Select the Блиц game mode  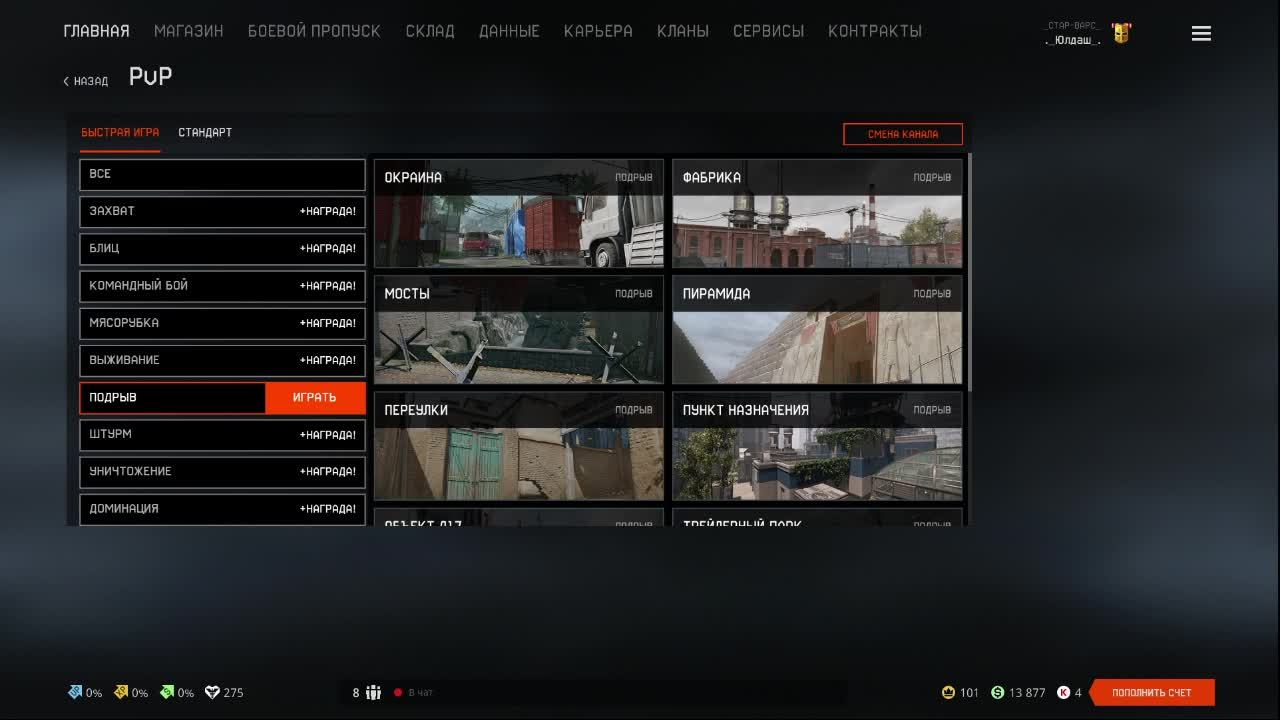coord(222,248)
